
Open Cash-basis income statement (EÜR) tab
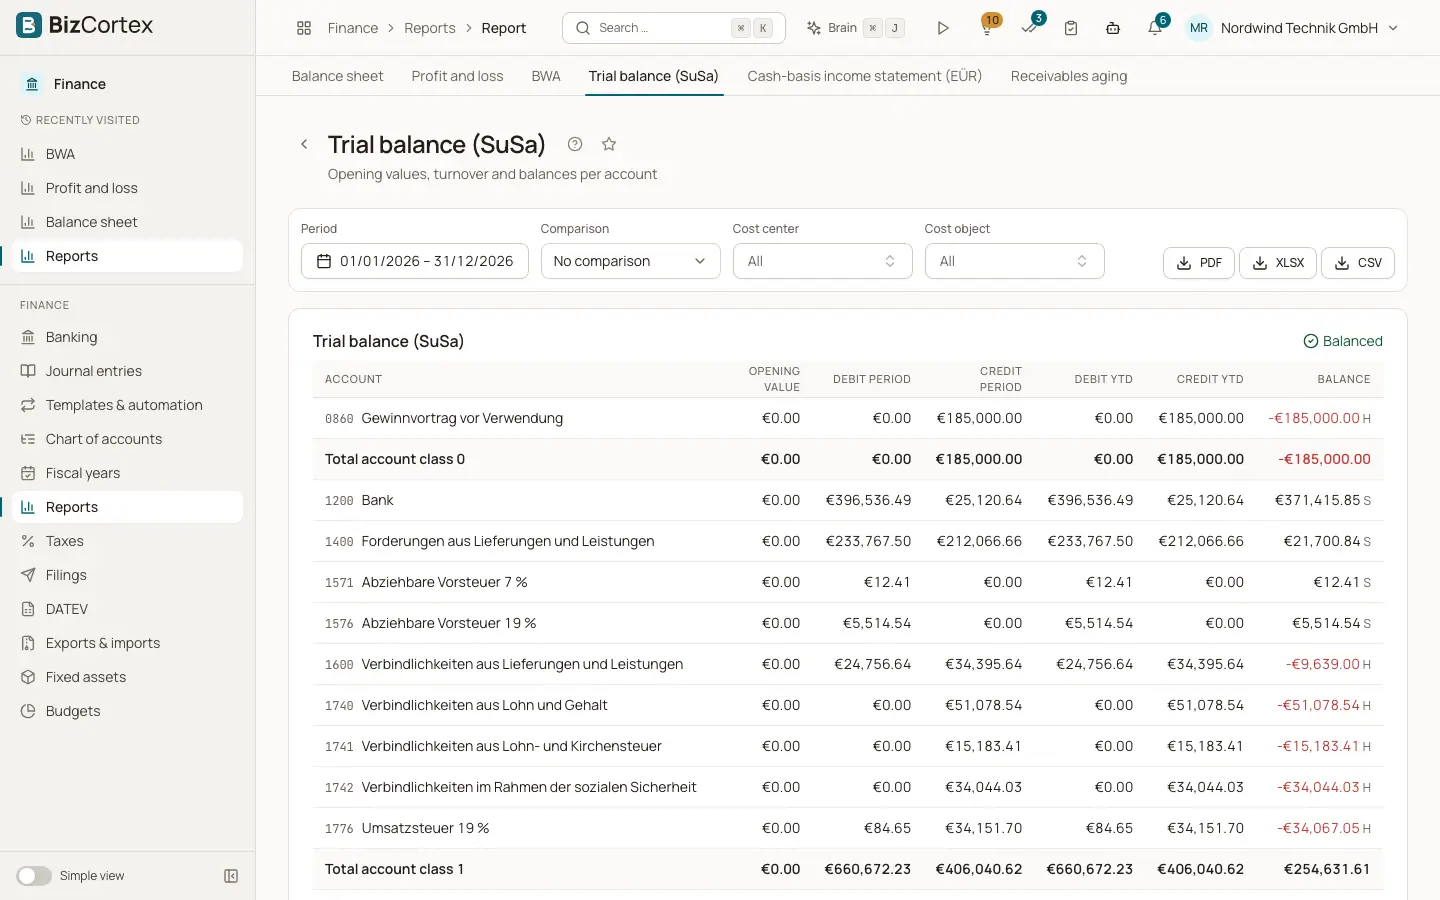tap(864, 76)
